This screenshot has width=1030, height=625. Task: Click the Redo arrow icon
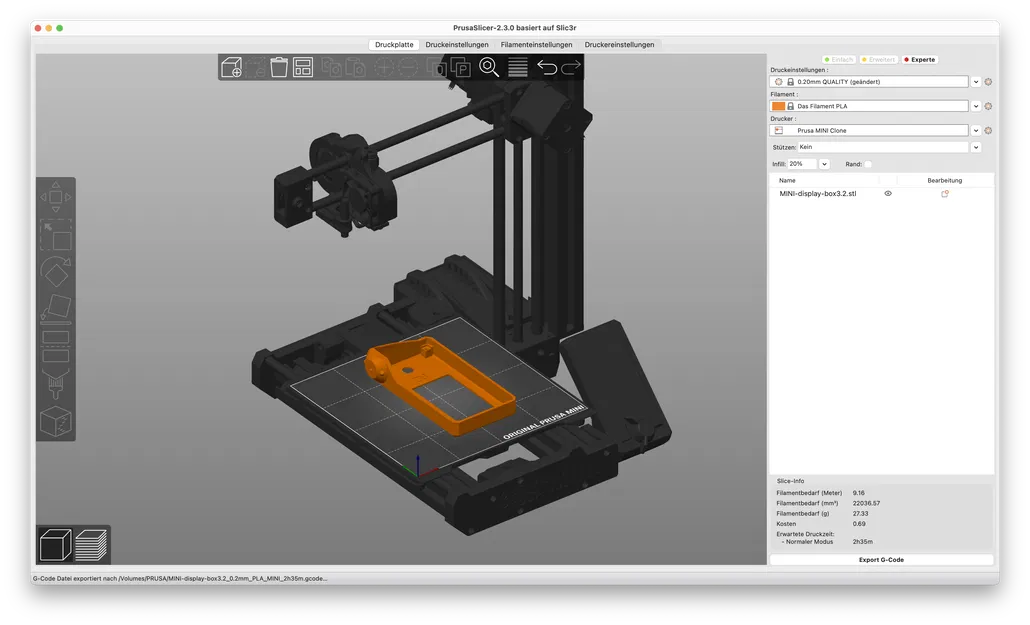click(571, 67)
